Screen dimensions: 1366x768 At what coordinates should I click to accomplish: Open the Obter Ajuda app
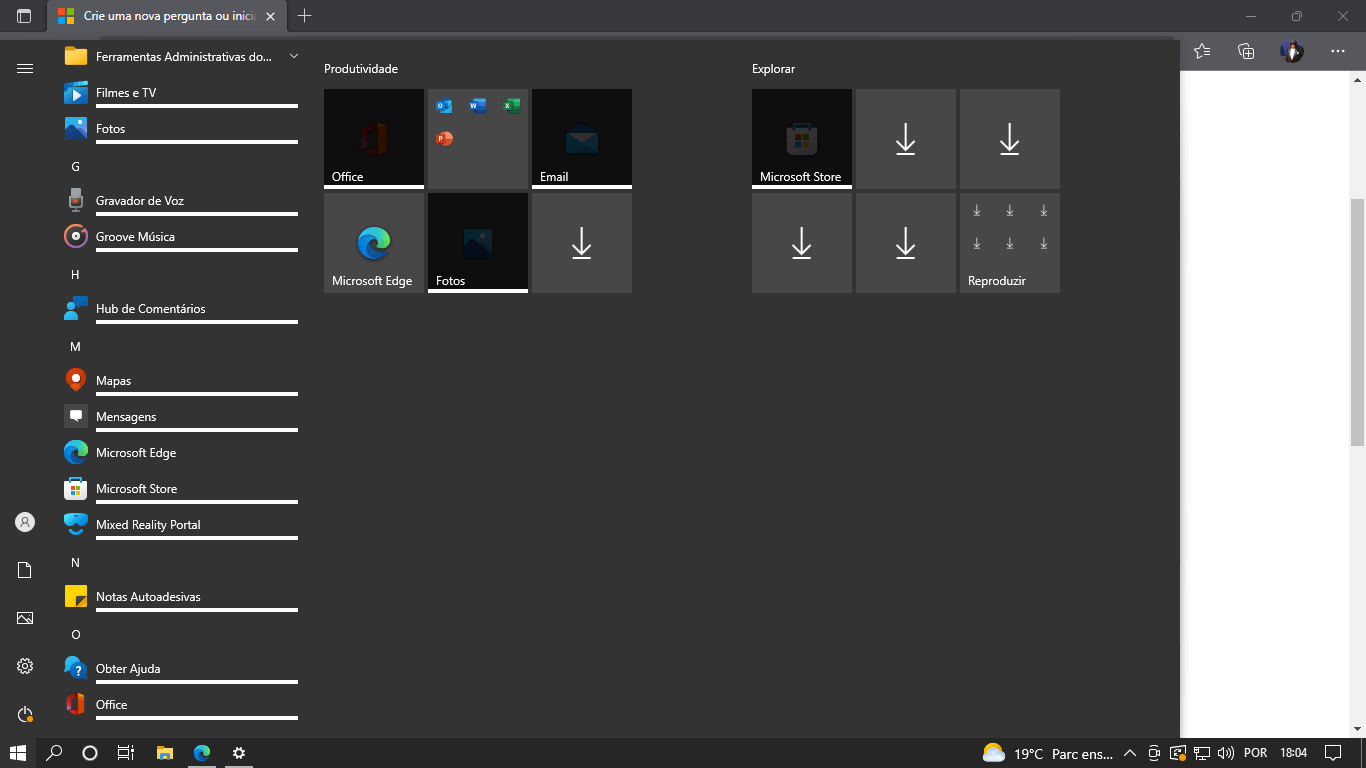[180, 669]
